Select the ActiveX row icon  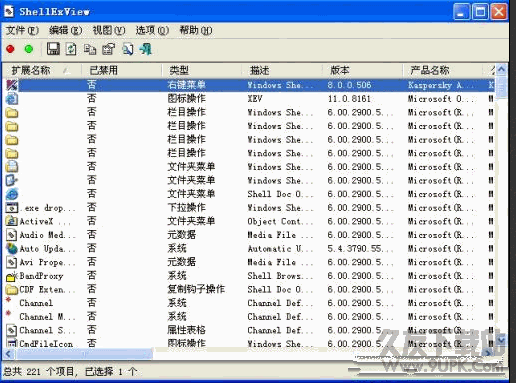click(x=12, y=221)
